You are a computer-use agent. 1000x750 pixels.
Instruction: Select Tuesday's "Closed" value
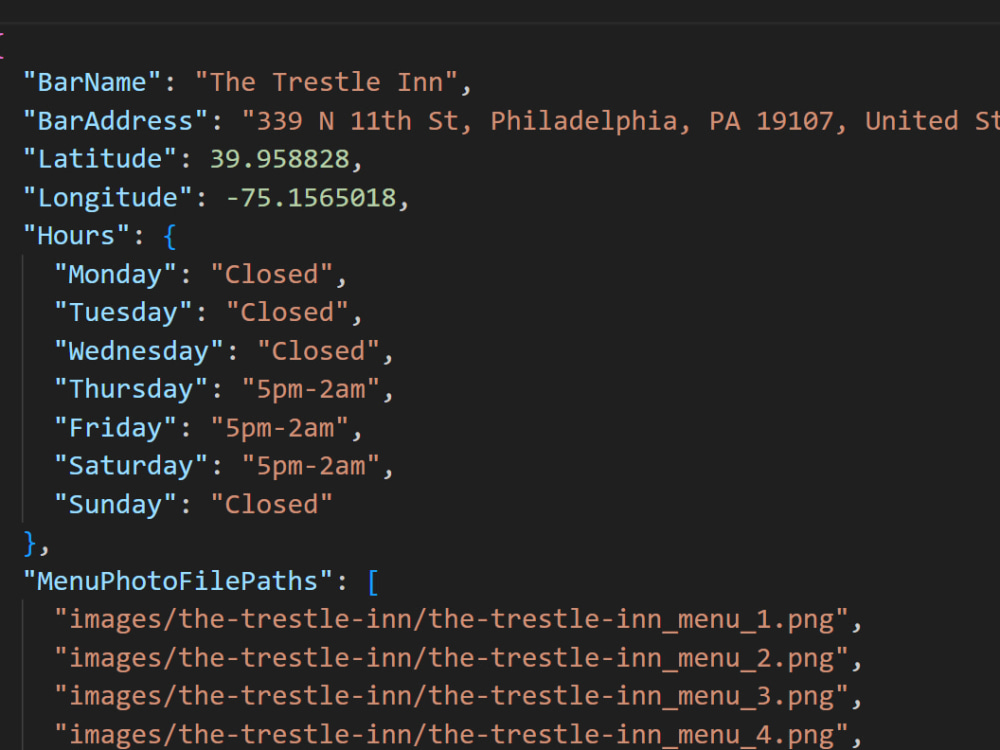point(287,313)
